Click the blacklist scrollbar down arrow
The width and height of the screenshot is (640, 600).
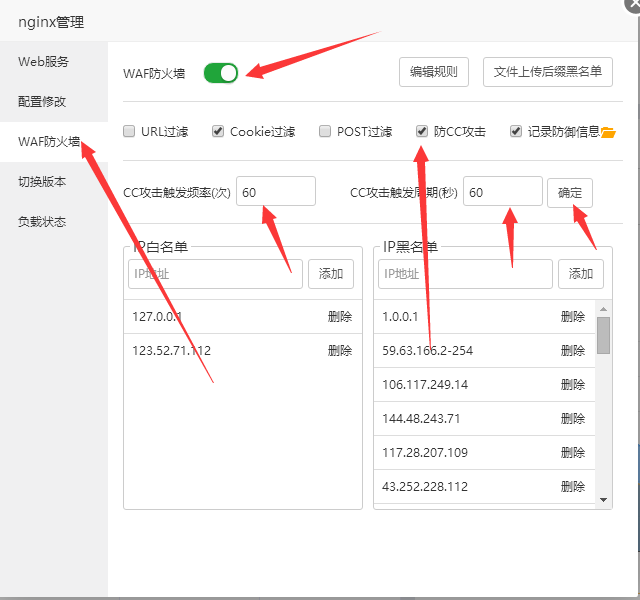[x=604, y=500]
